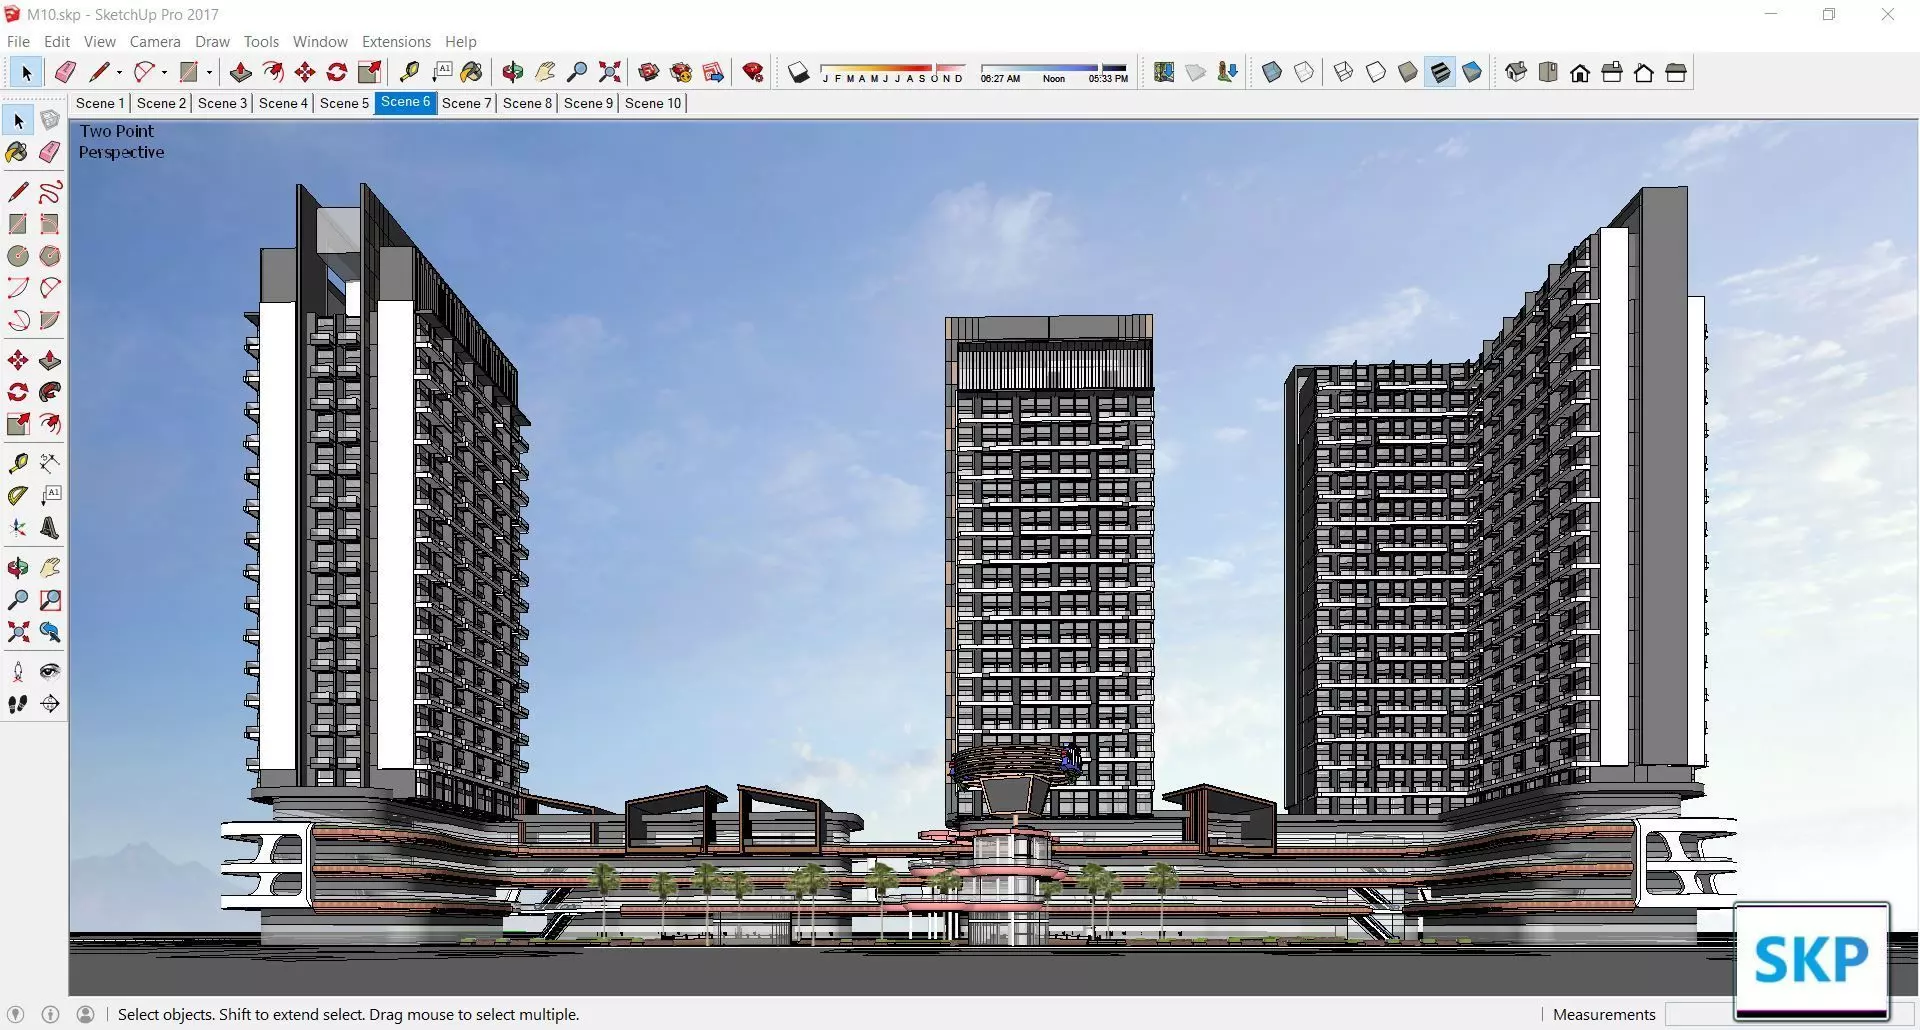Screen dimensions: 1920x1030
Task: Toggle terrain visibility icon
Action: pyautogui.click(x=1196, y=72)
